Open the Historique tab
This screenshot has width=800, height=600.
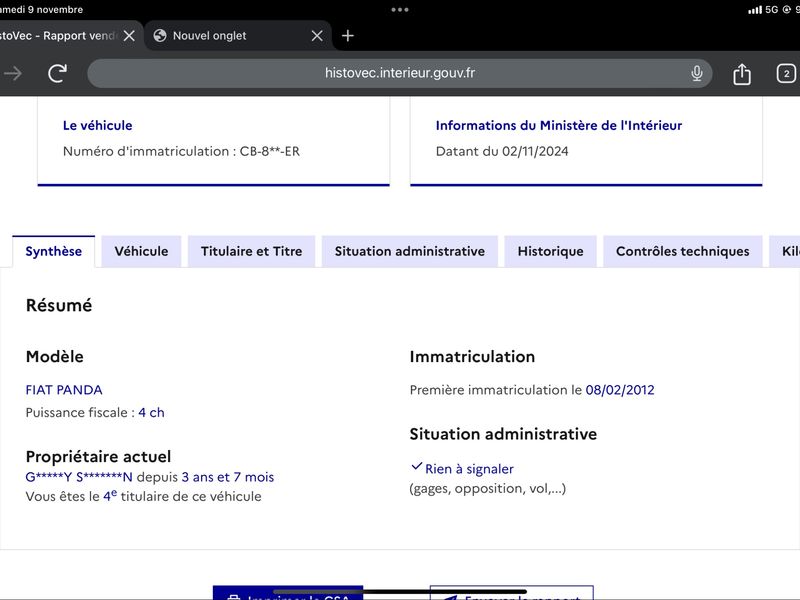(x=551, y=252)
